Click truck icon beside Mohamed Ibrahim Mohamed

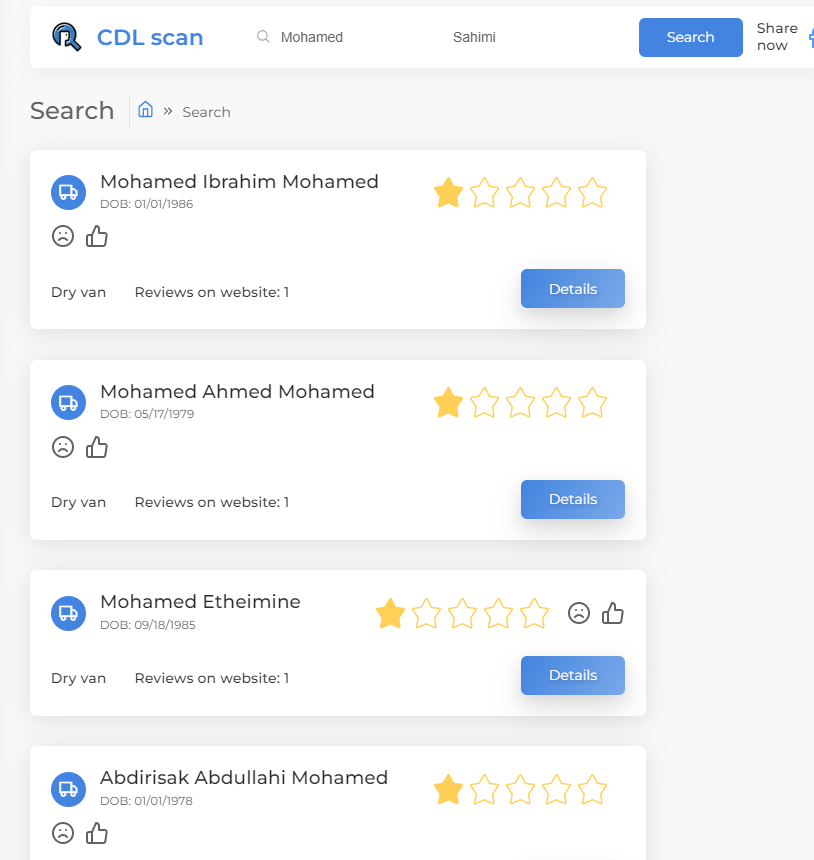point(69,193)
